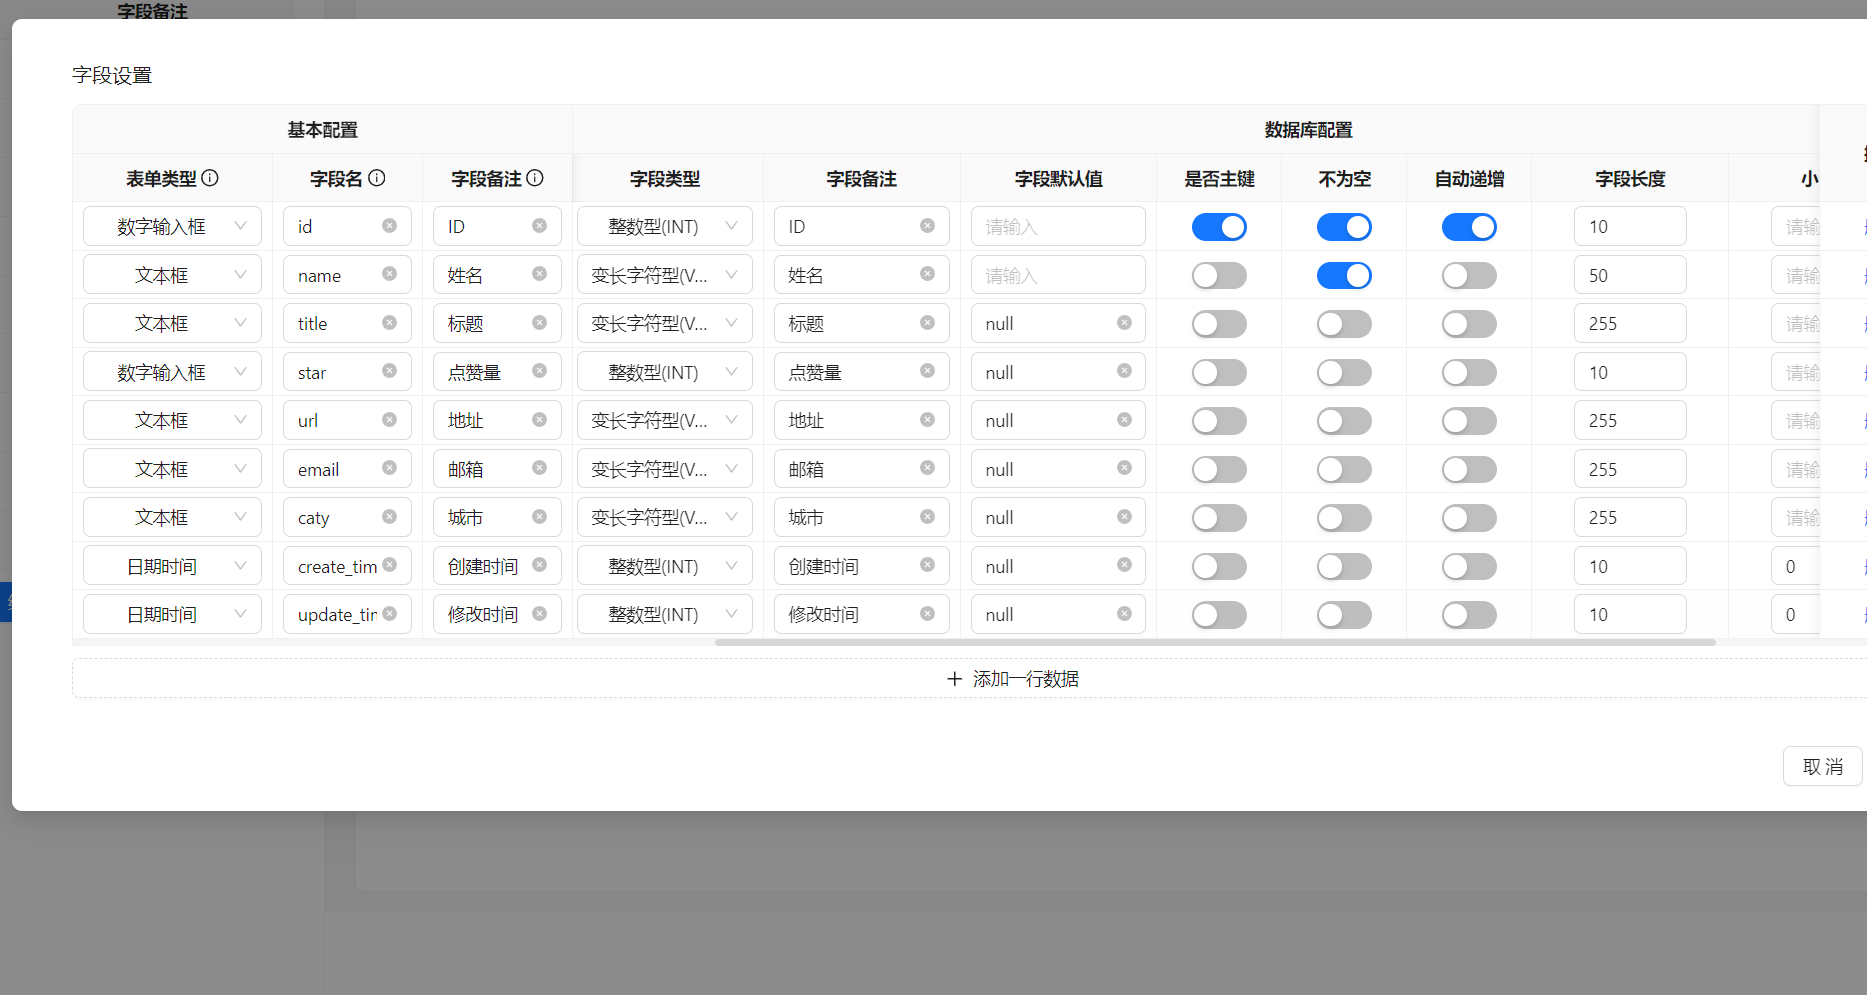Click the horizontal table scrollbar

[1214, 642]
